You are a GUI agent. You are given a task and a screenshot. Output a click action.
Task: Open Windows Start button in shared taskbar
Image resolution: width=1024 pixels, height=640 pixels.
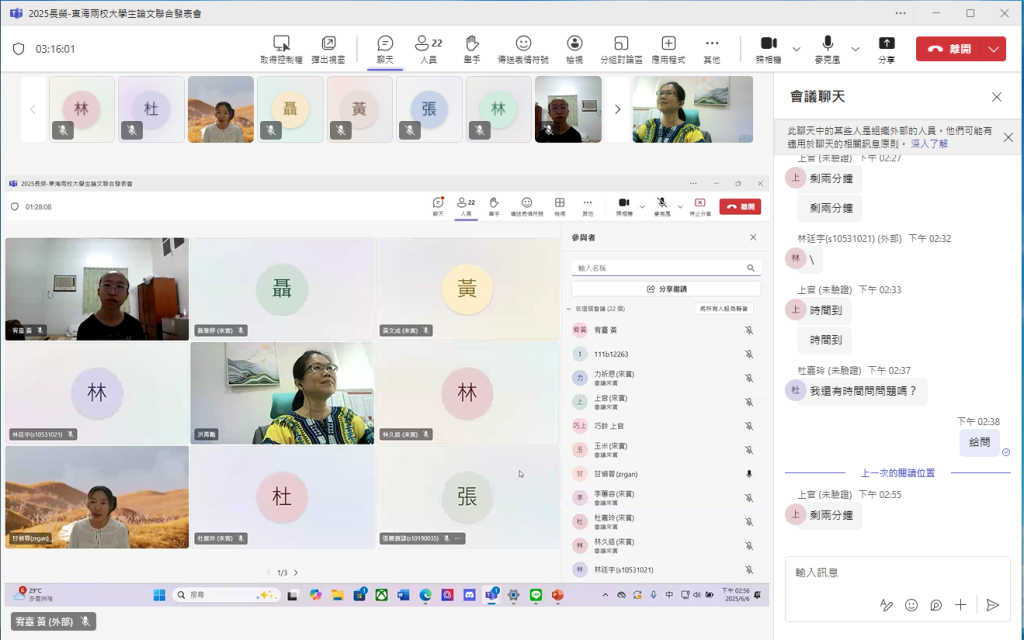pyautogui.click(x=159, y=595)
